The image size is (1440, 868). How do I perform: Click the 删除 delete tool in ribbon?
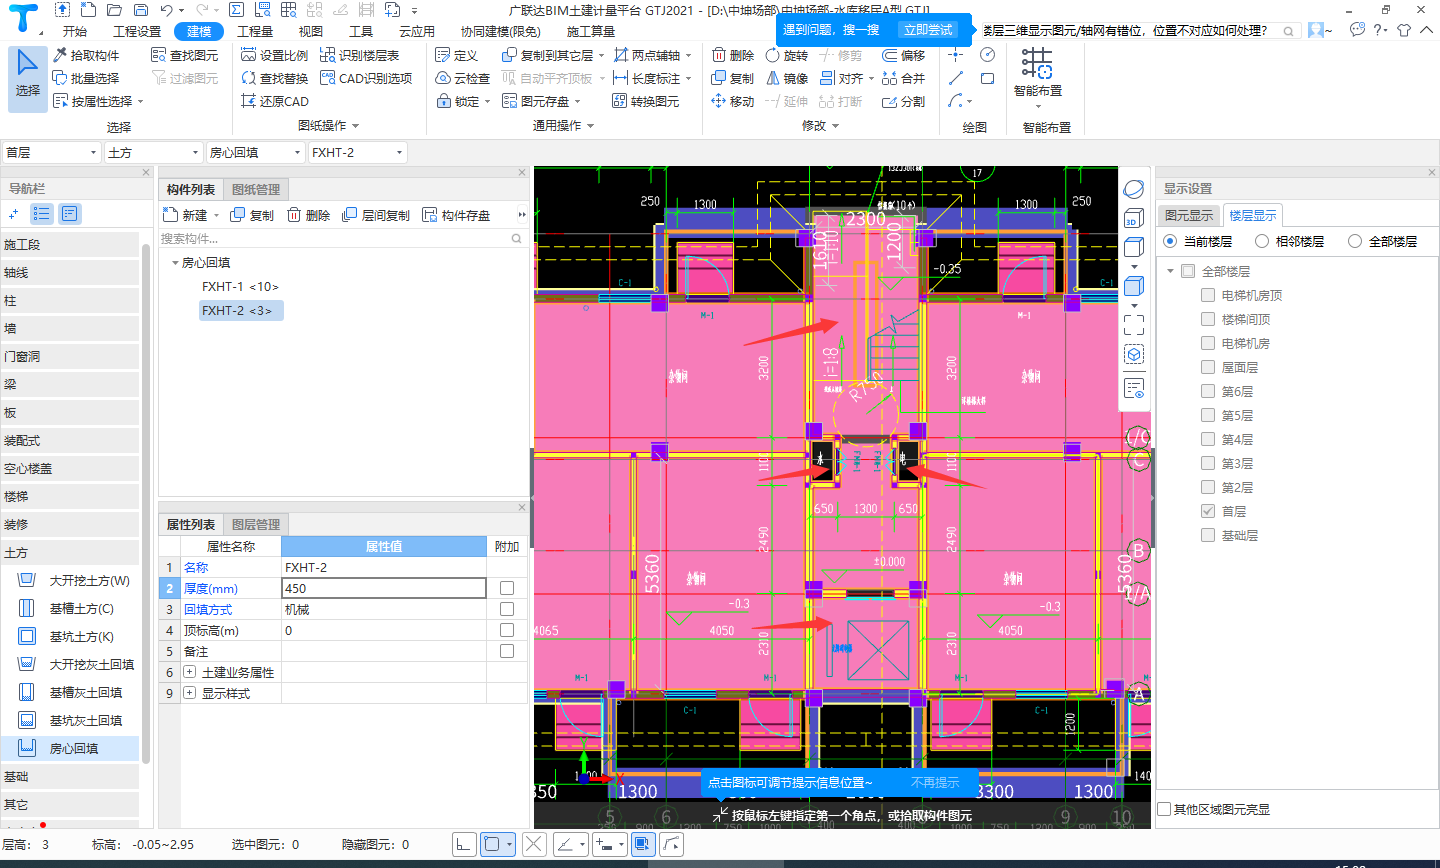tap(733, 55)
